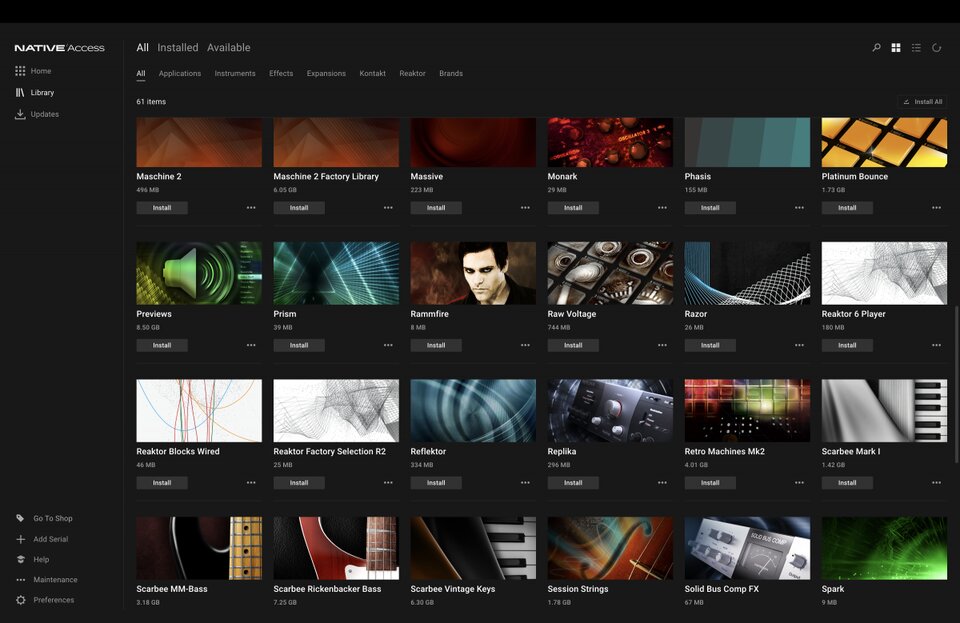
Task: Click the Maschine 2 product thumbnail
Action: tap(198, 140)
